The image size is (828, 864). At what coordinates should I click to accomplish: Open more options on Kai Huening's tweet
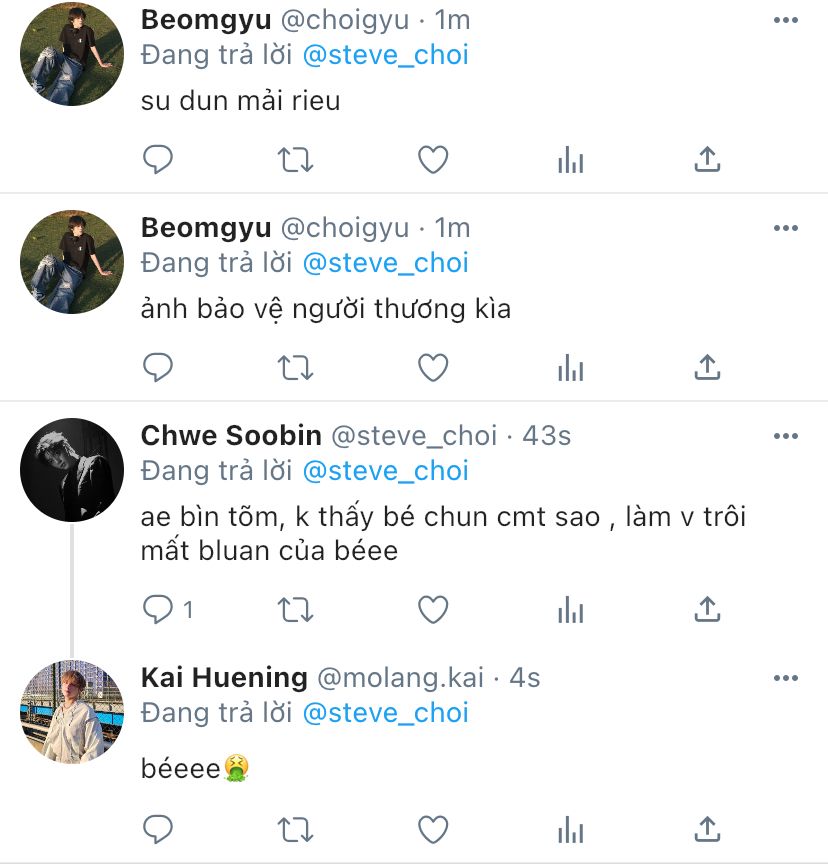[786, 678]
